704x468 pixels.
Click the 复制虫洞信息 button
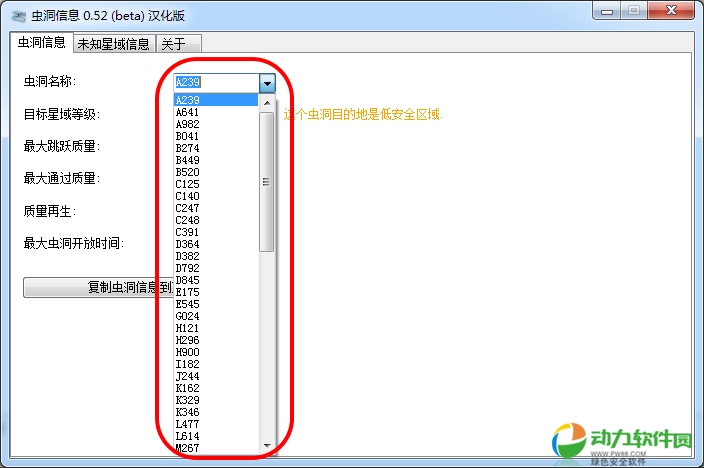coord(95,288)
